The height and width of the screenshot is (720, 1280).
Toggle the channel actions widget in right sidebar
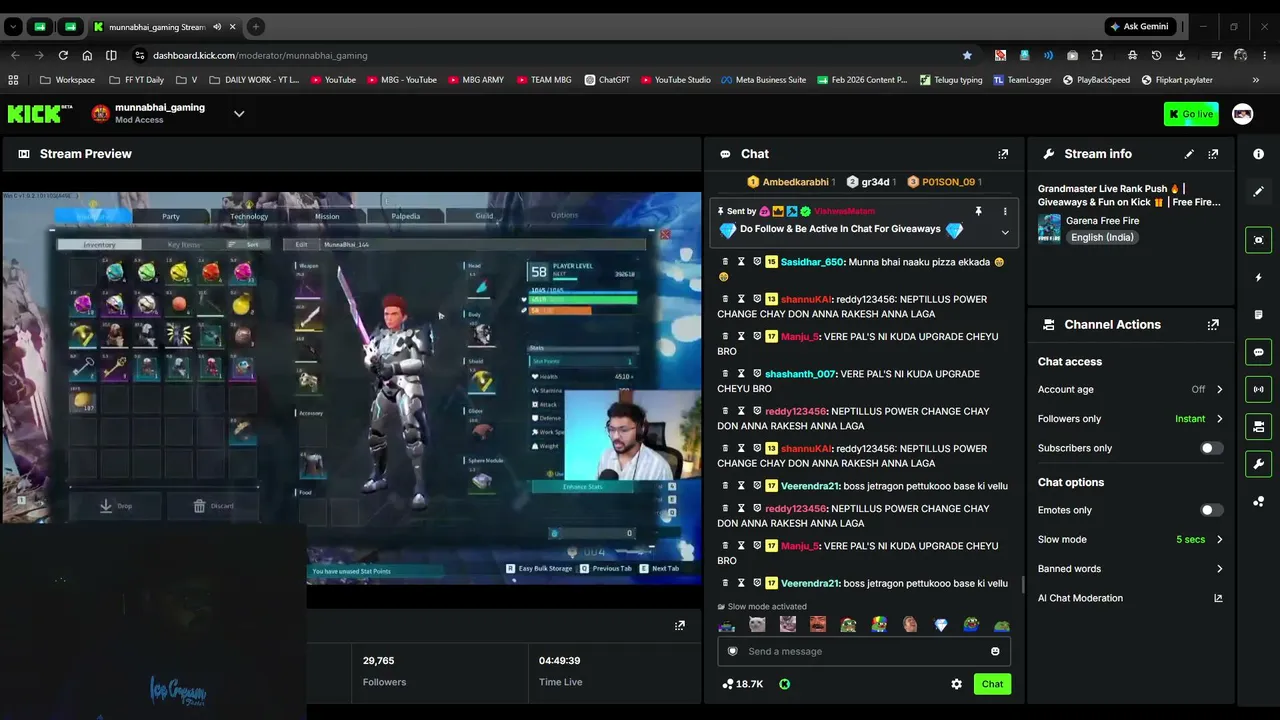coord(1259,427)
